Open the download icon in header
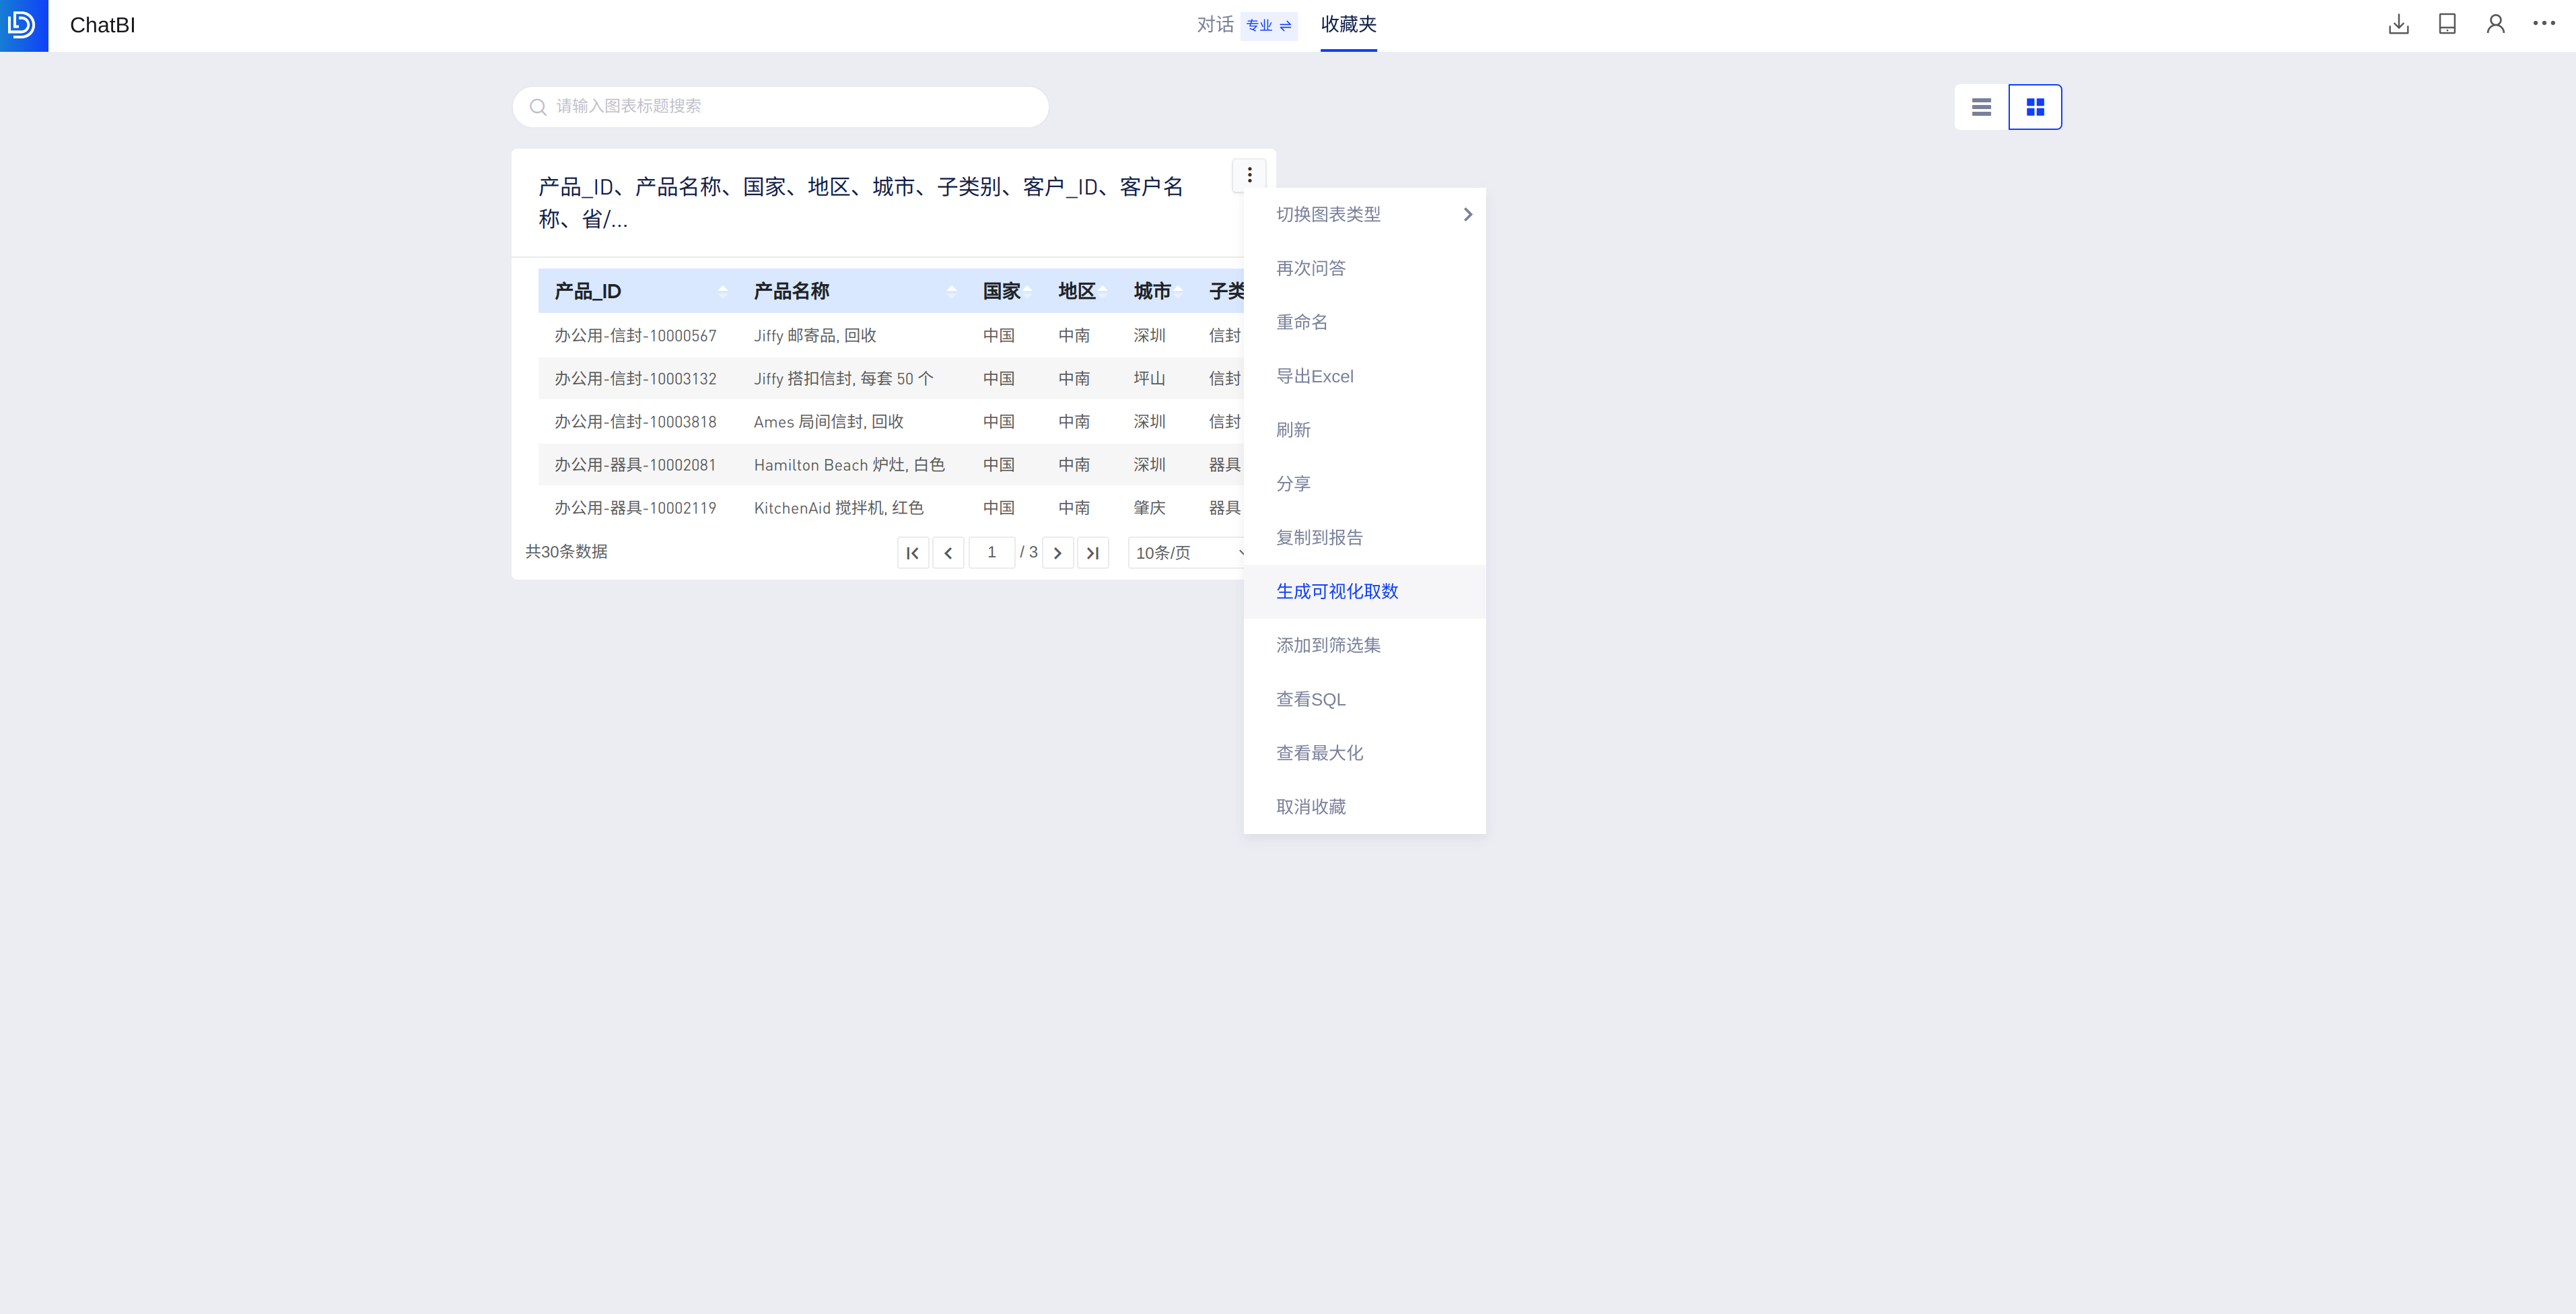Image resolution: width=2576 pixels, height=1314 pixels. 2398,25
